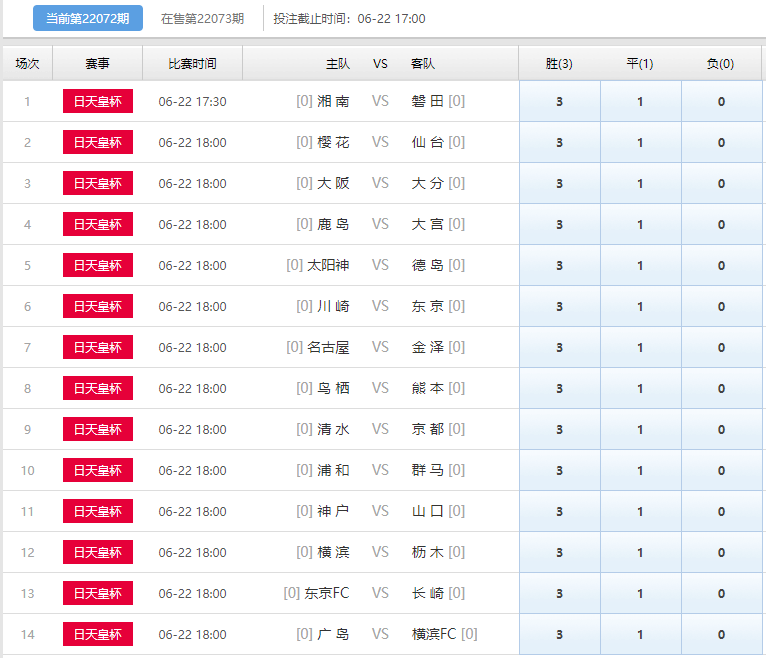Click away team 横滨FC
The height and width of the screenshot is (658, 766).
click(x=434, y=635)
